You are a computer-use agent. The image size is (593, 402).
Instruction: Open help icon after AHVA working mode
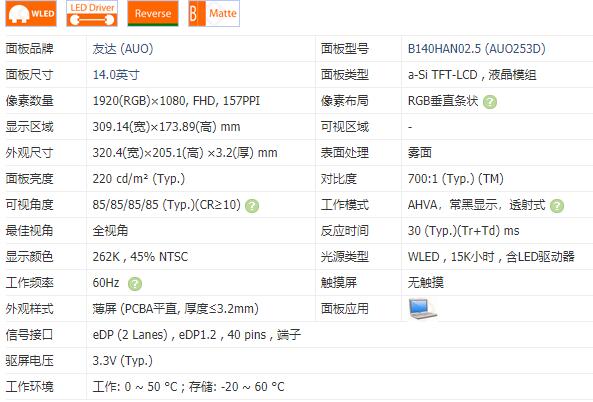(x=557, y=206)
